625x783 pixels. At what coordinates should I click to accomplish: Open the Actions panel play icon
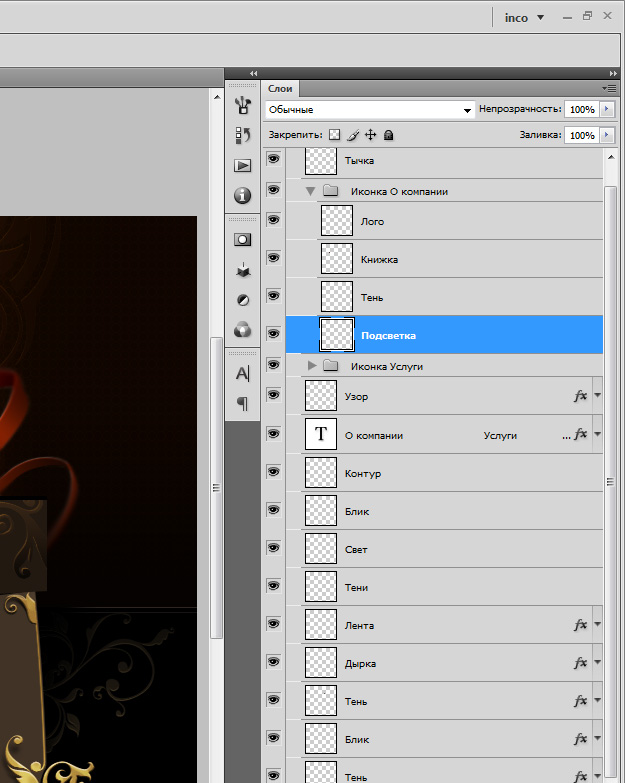(242, 165)
